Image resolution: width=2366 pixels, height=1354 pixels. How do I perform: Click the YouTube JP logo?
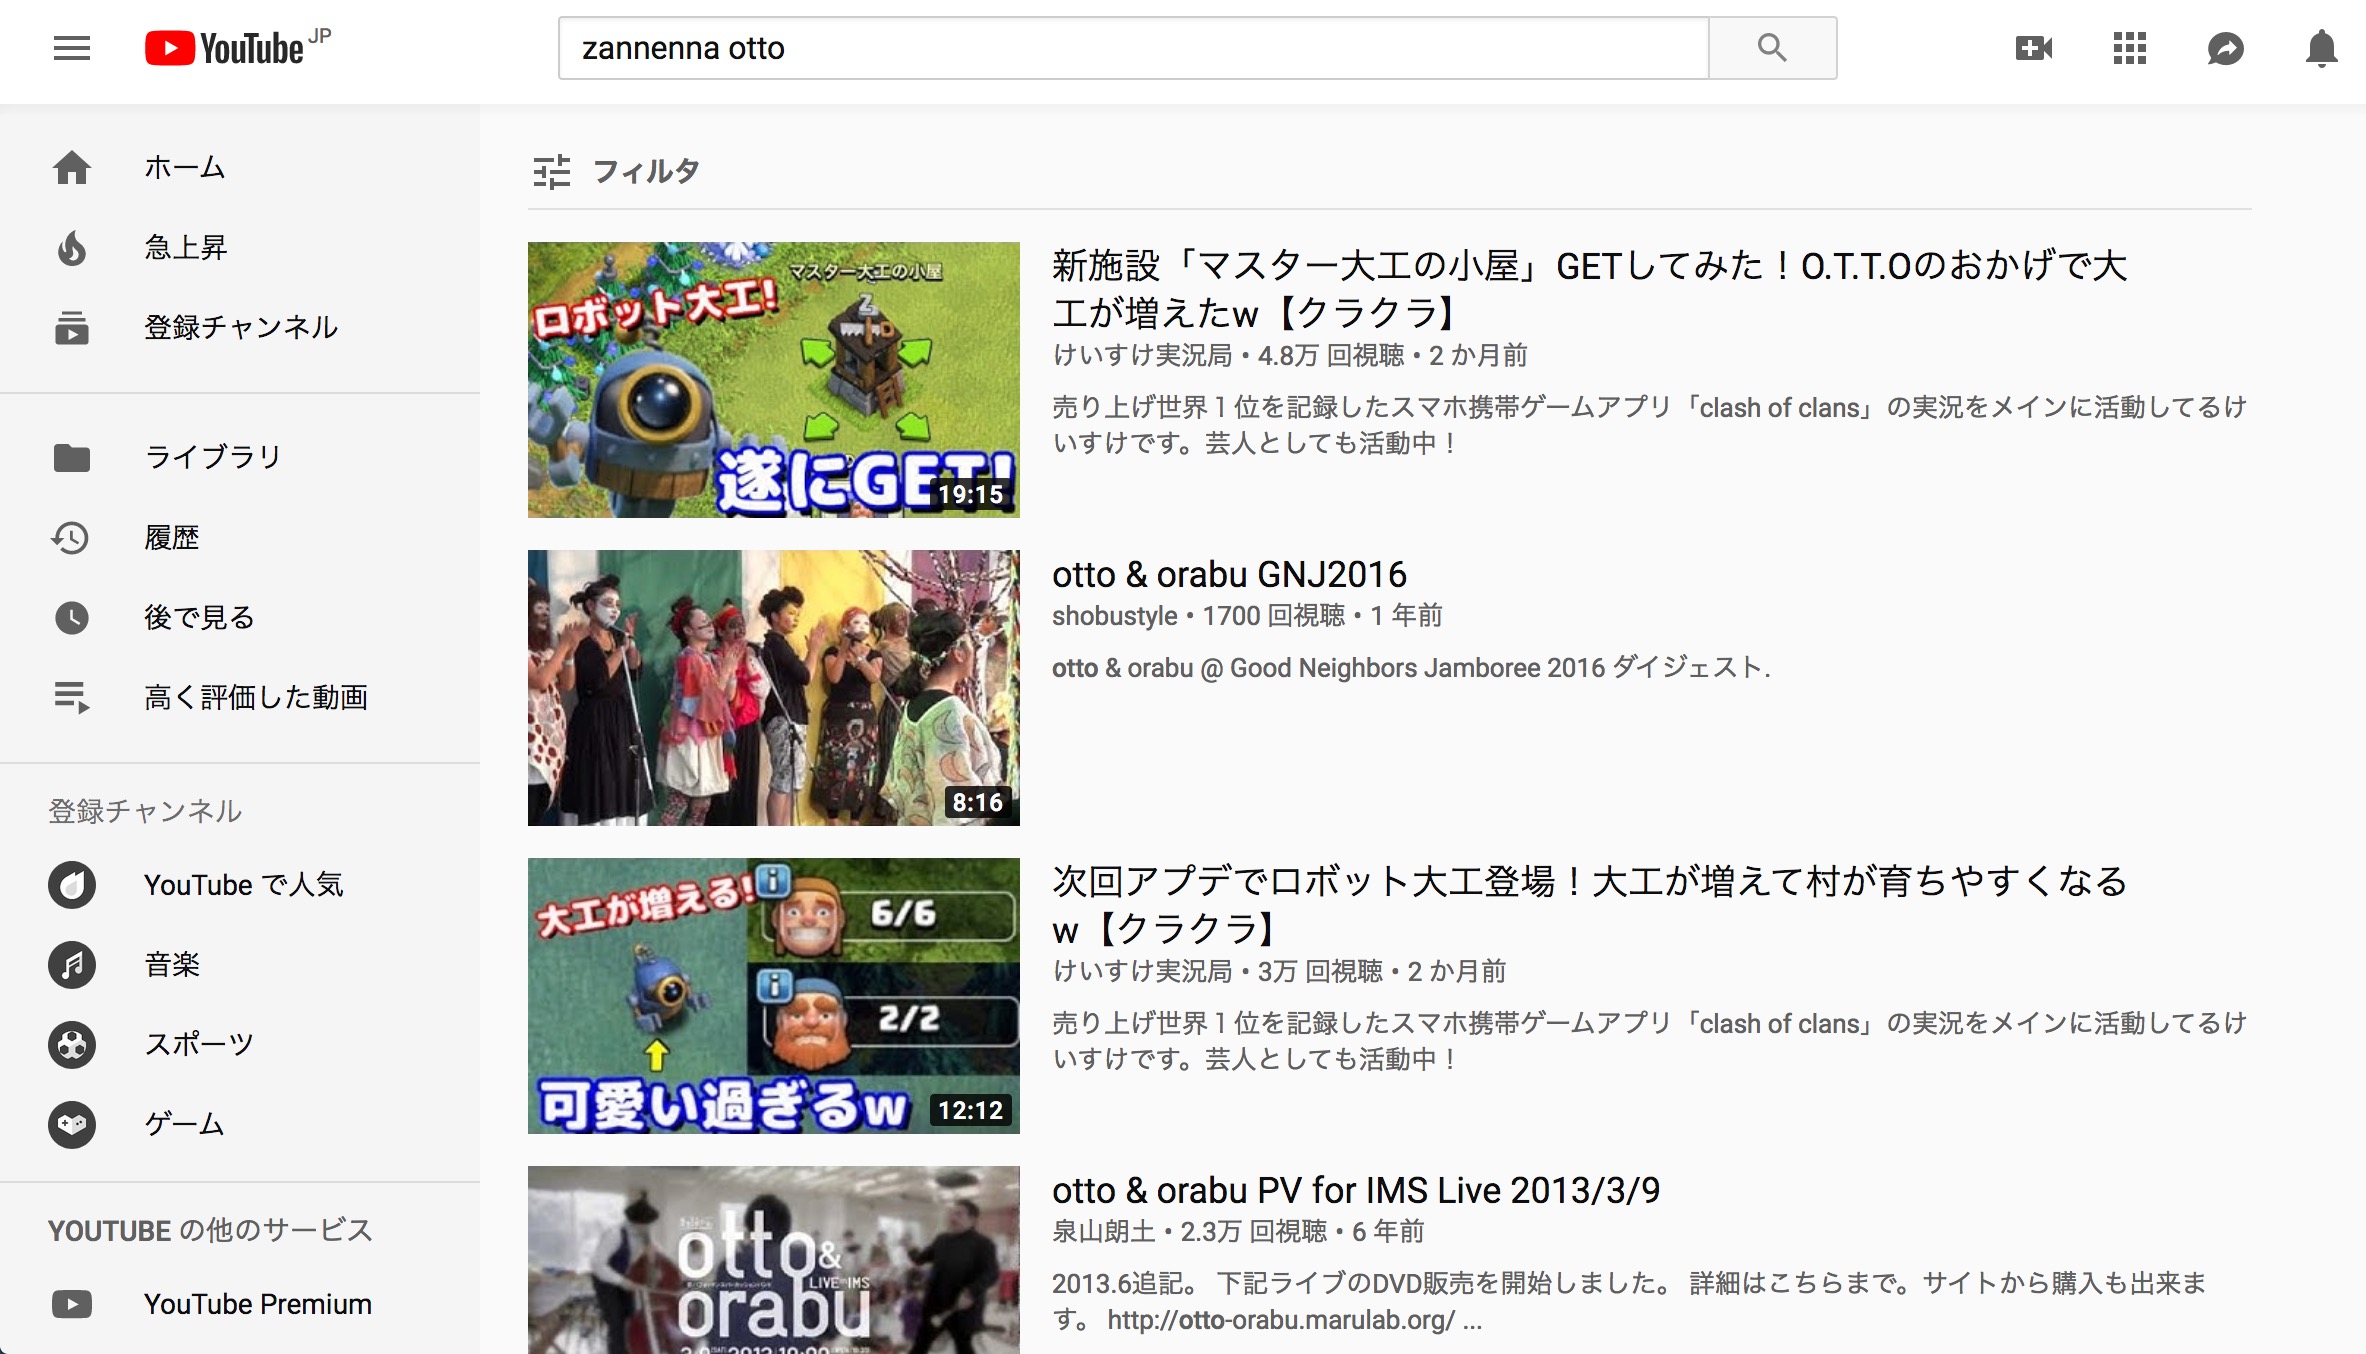coord(238,48)
